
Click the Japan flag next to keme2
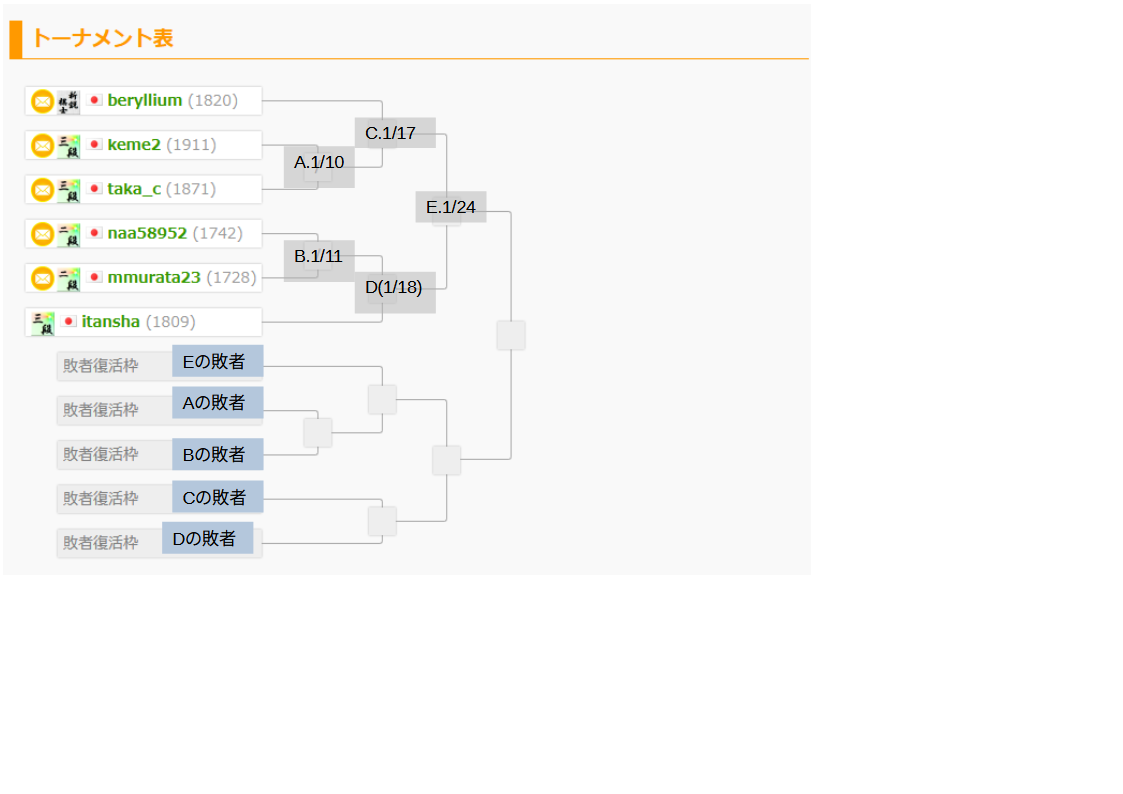point(95,145)
